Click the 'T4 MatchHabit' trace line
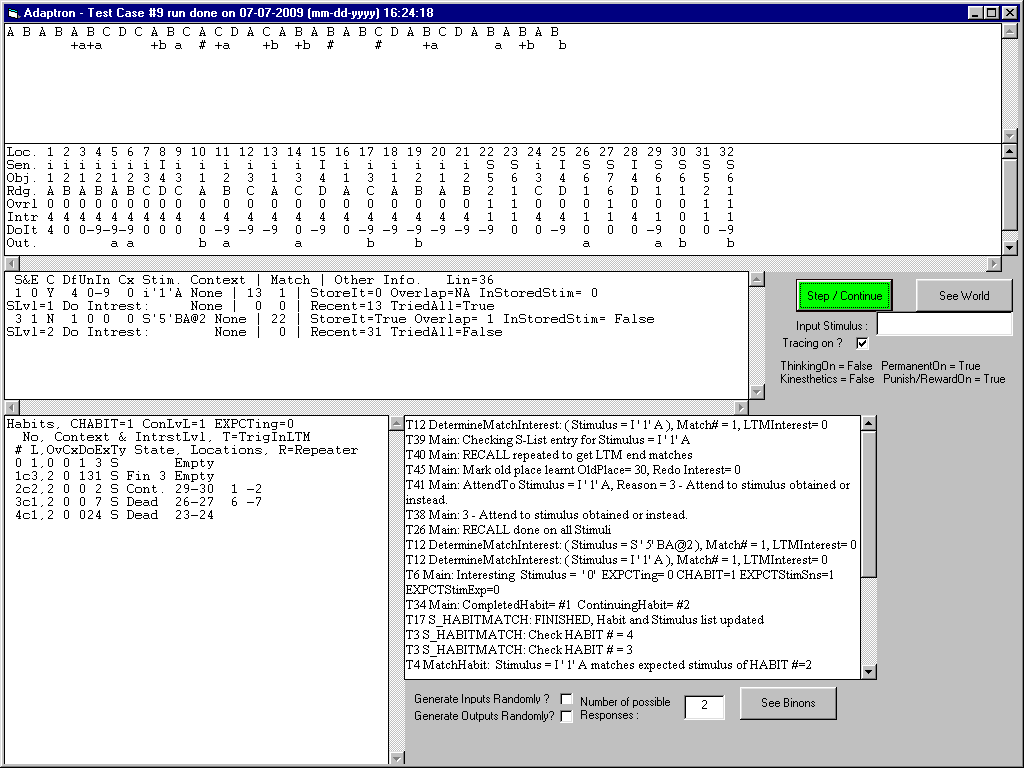The width and height of the screenshot is (1024, 768). [609, 665]
